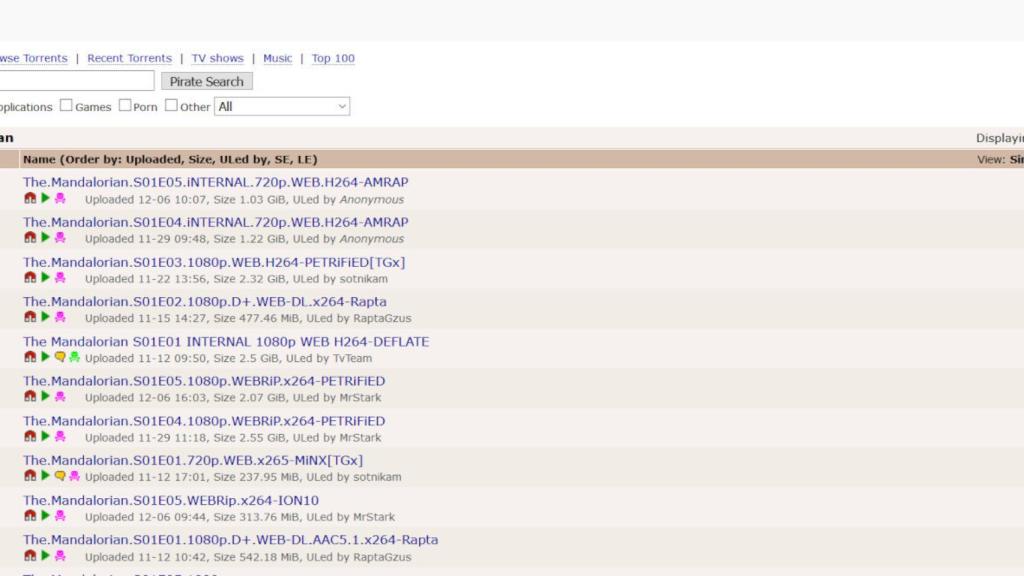The image size is (1024, 576).
Task: Click the magnet icon for S01E04 1080p WEBRiP
Action: pos(30,437)
